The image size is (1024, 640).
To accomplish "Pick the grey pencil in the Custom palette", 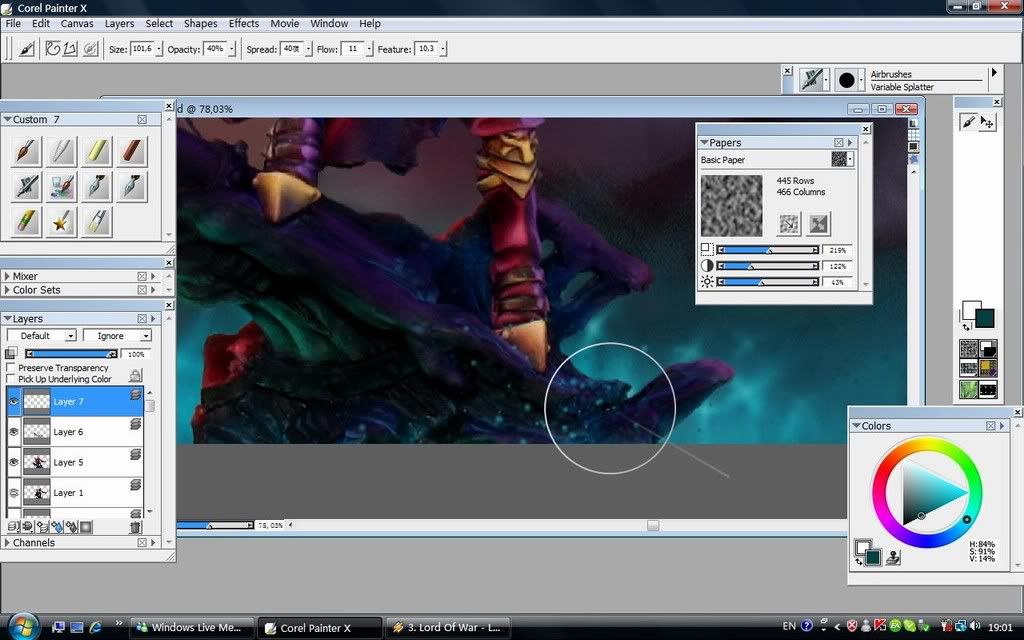I will pos(61,152).
